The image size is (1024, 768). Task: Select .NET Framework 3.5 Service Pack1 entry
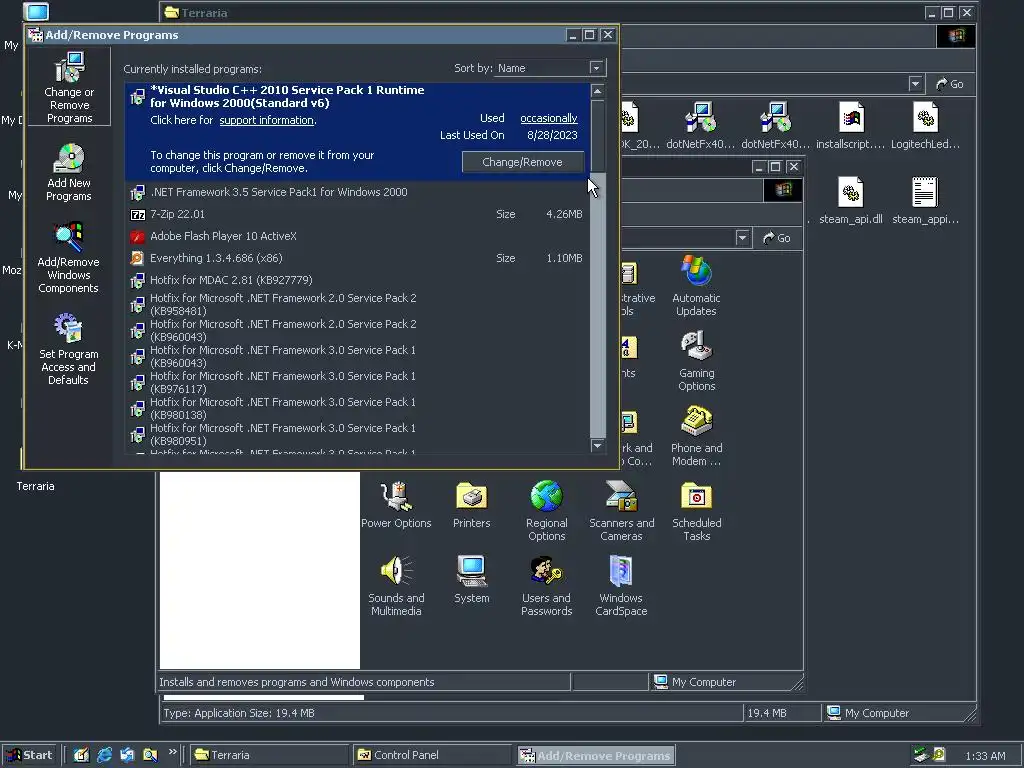(x=357, y=192)
